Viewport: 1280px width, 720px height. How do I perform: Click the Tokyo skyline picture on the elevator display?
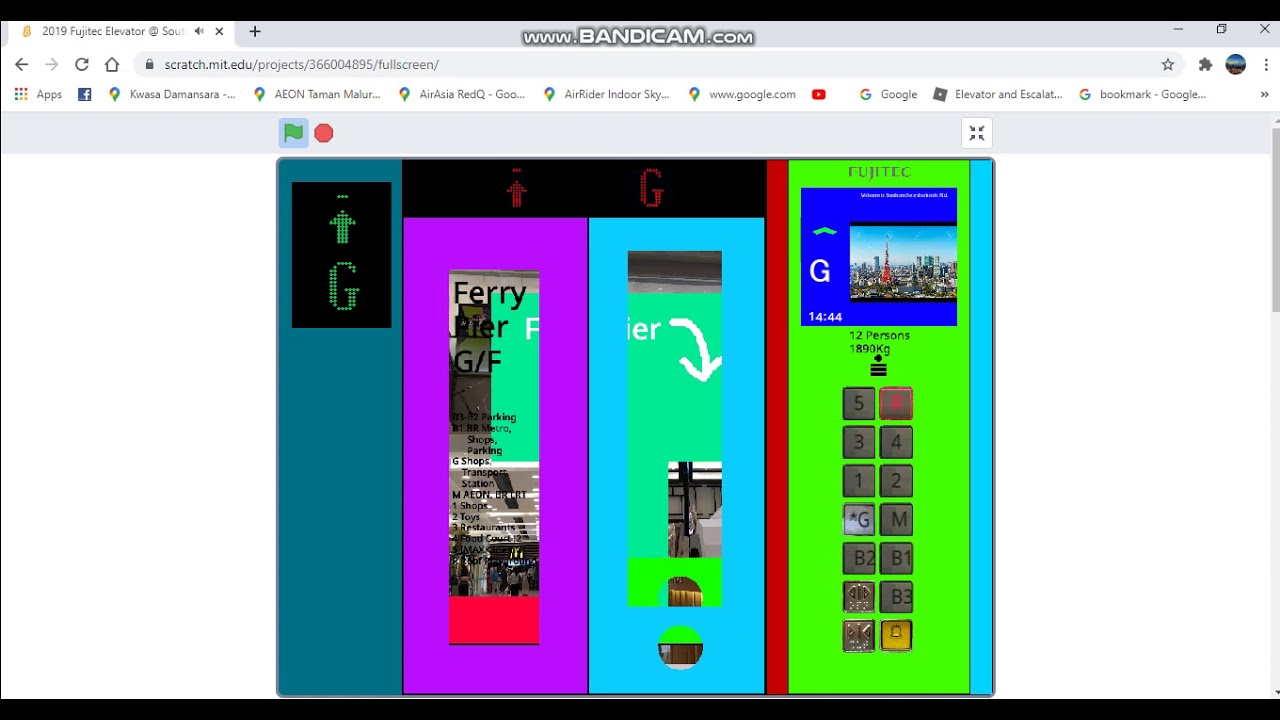[x=903, y=262]
